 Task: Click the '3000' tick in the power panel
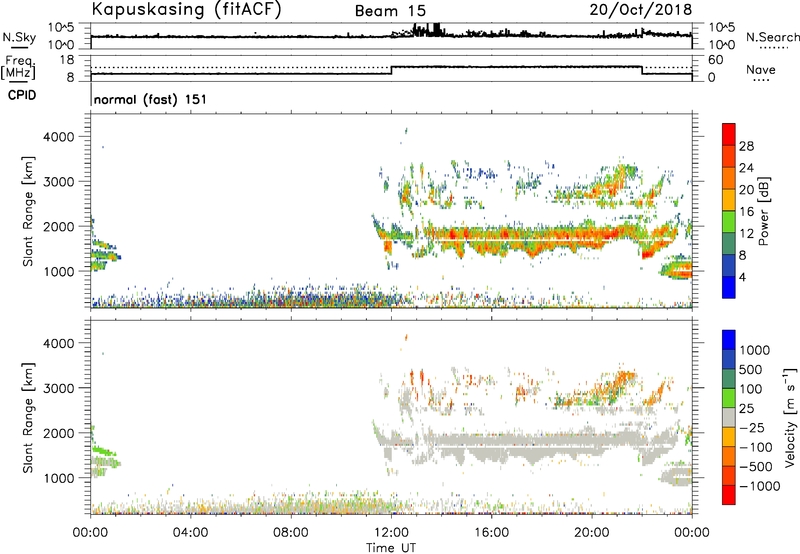tap(59, 182)
